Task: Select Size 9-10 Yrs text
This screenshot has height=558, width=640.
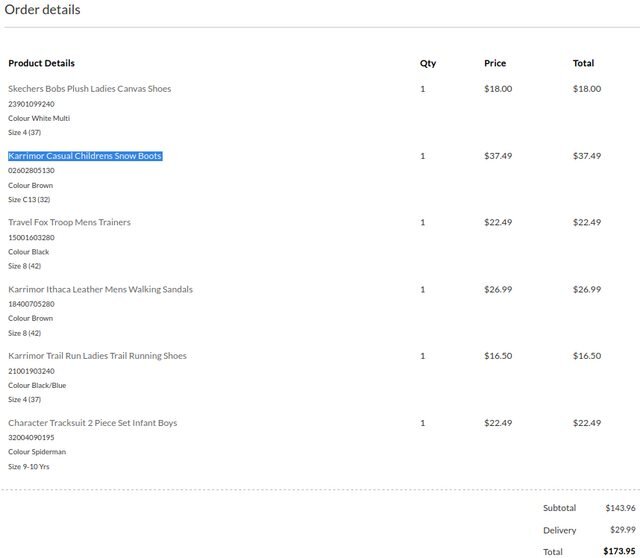Action: 29,466
